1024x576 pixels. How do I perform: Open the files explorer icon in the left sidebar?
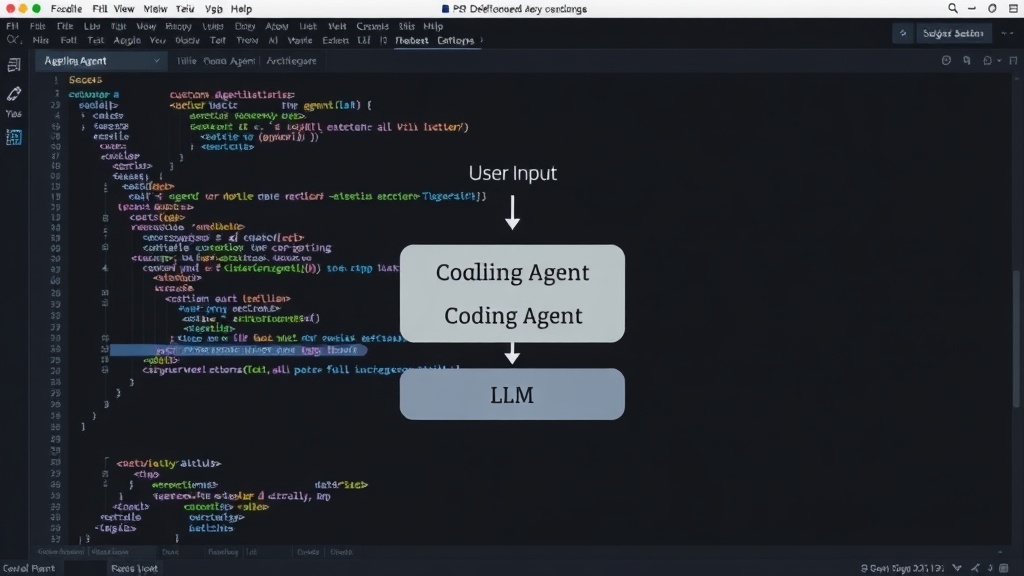(x=14, y=65)
